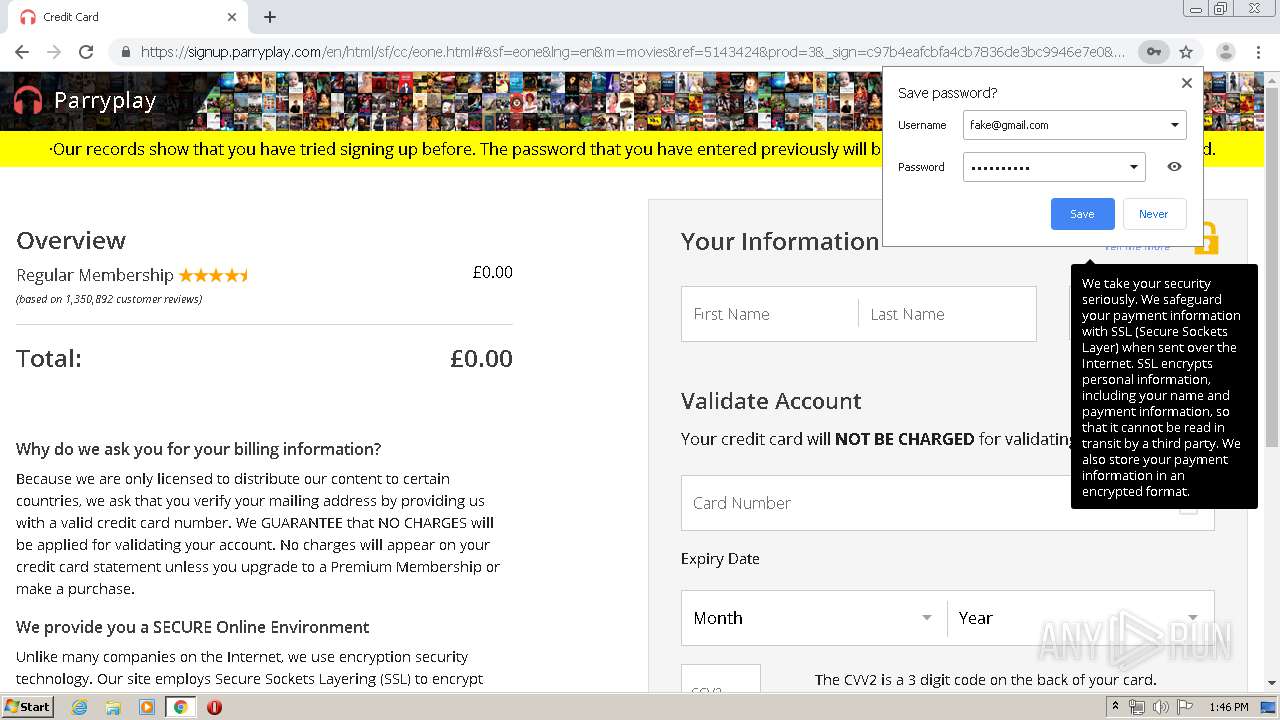Click Never in the password prompt
The image size is (1280, 720).
[x=1153, y=214]
